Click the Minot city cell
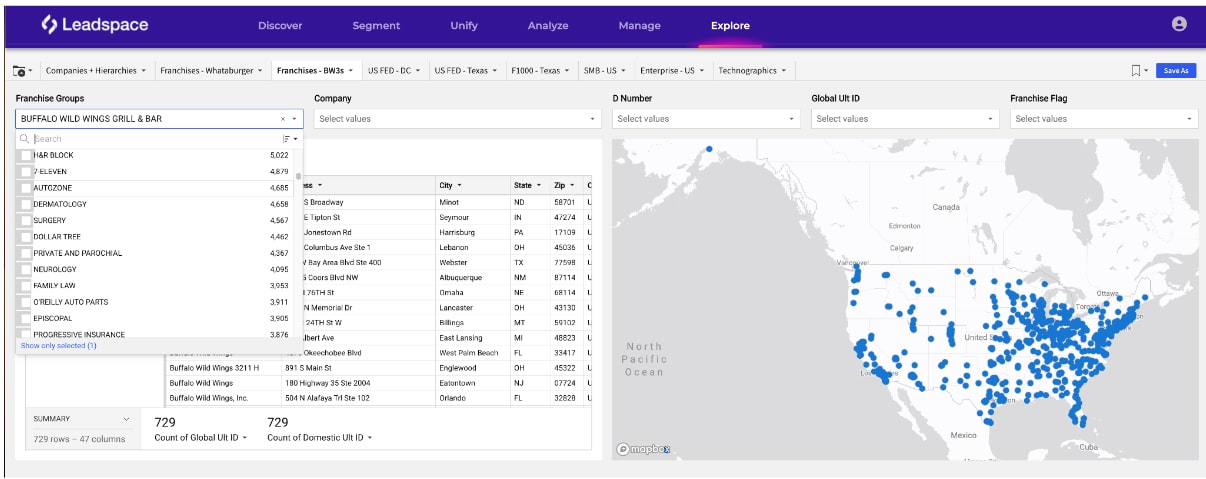The height and width of the screenshot is (479, 1206). pos(473,202)
